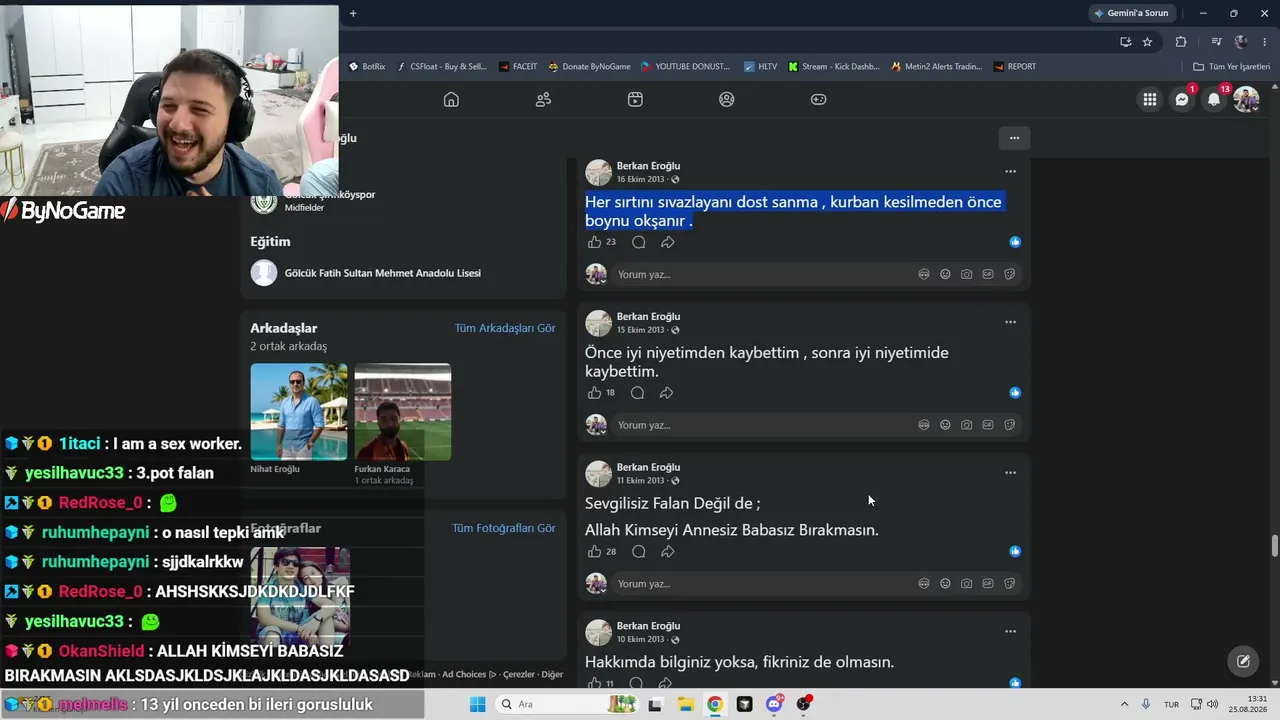Click Gemini'a Sorun button
Image resolution: width=1280 pixels, height=720 pixels.
point(1131,13)
